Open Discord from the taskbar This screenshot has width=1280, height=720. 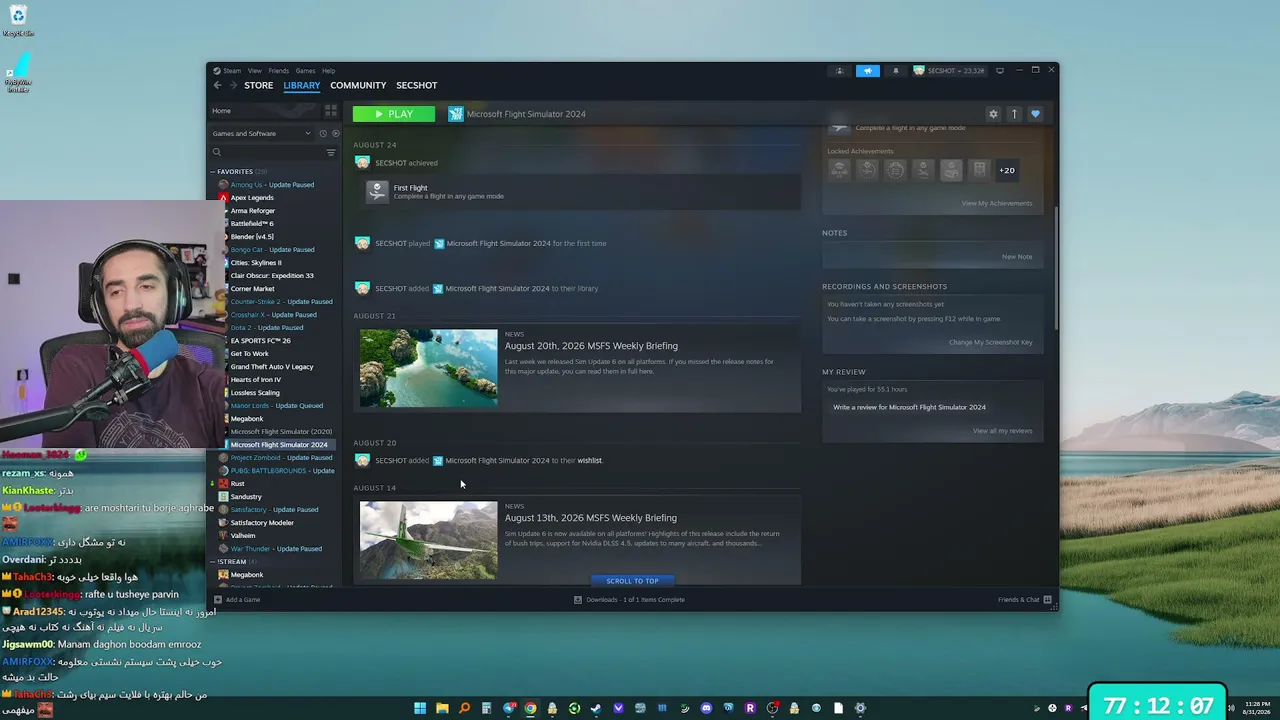pyautogui.click(x=706, y=709)
